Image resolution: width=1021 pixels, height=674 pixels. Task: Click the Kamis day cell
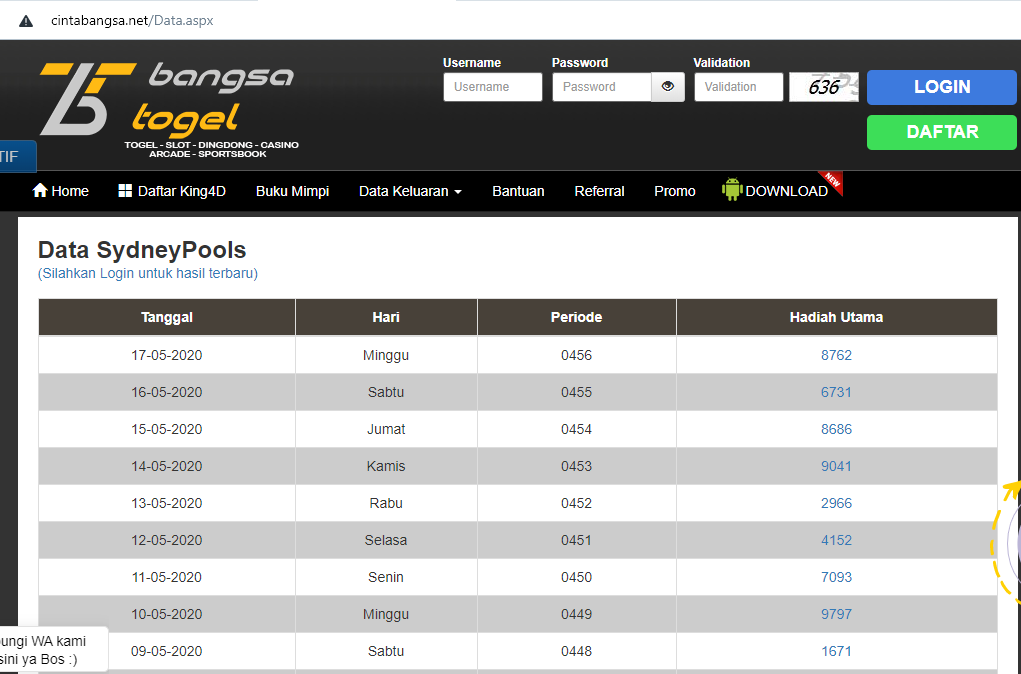point(386,466)
